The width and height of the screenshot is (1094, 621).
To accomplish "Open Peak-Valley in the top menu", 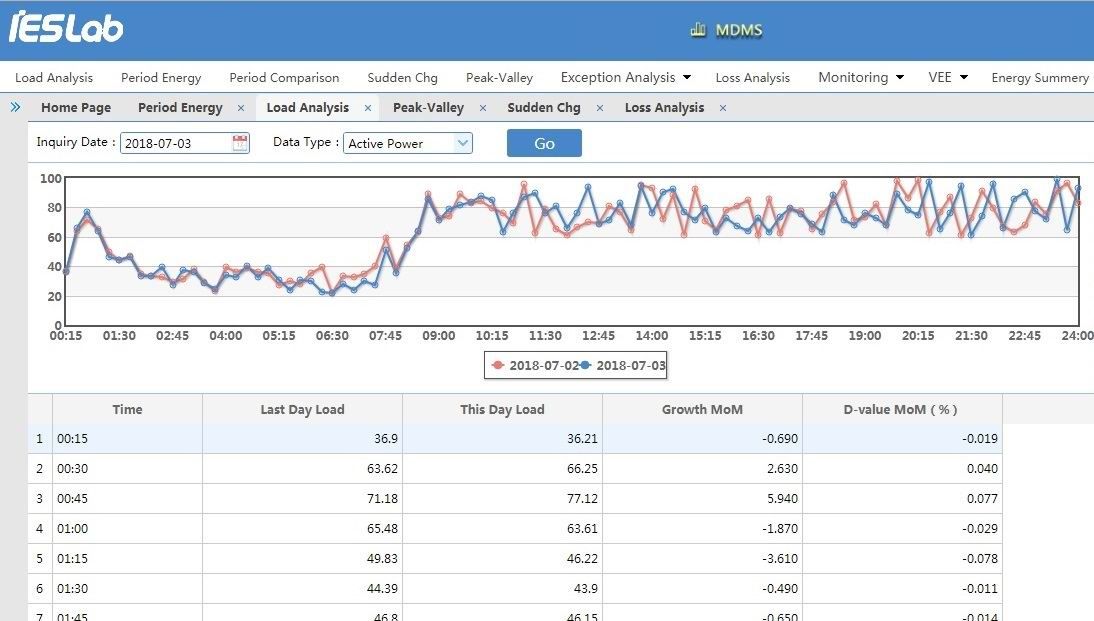I will tap(500, 77).
